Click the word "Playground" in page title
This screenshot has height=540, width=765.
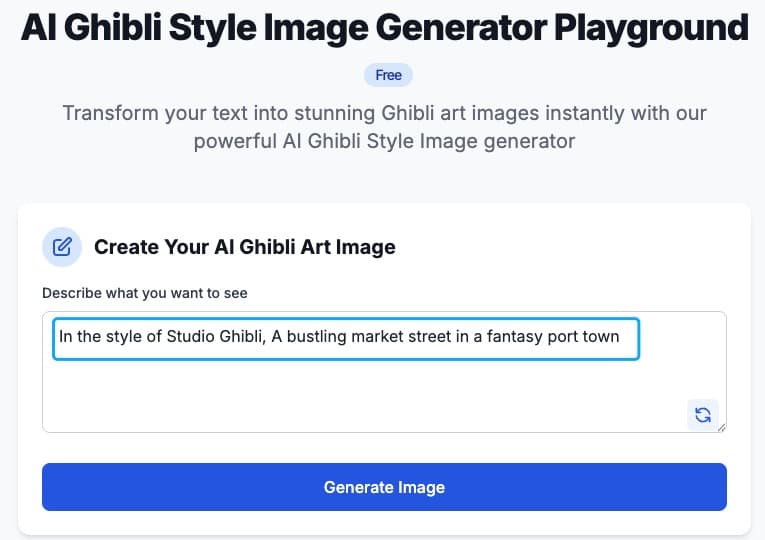[651, 28]
